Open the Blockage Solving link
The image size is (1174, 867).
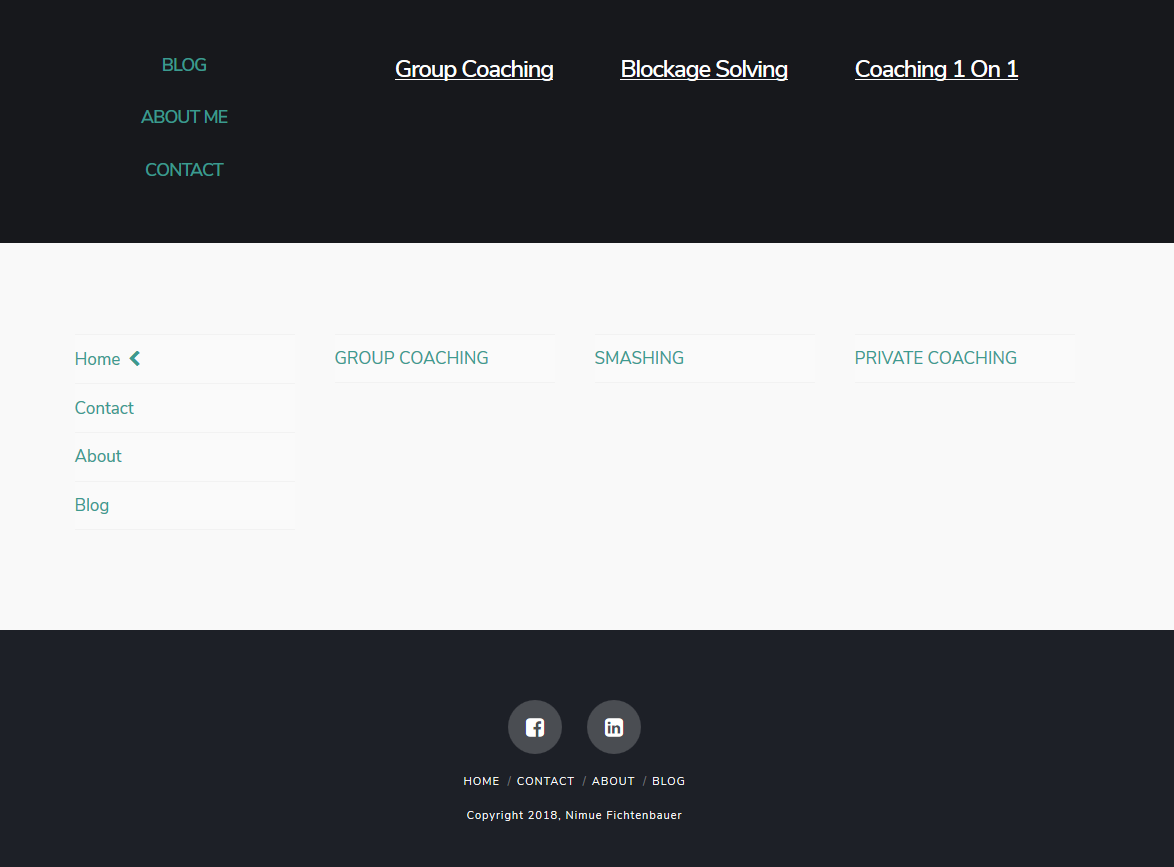point(704,69)
